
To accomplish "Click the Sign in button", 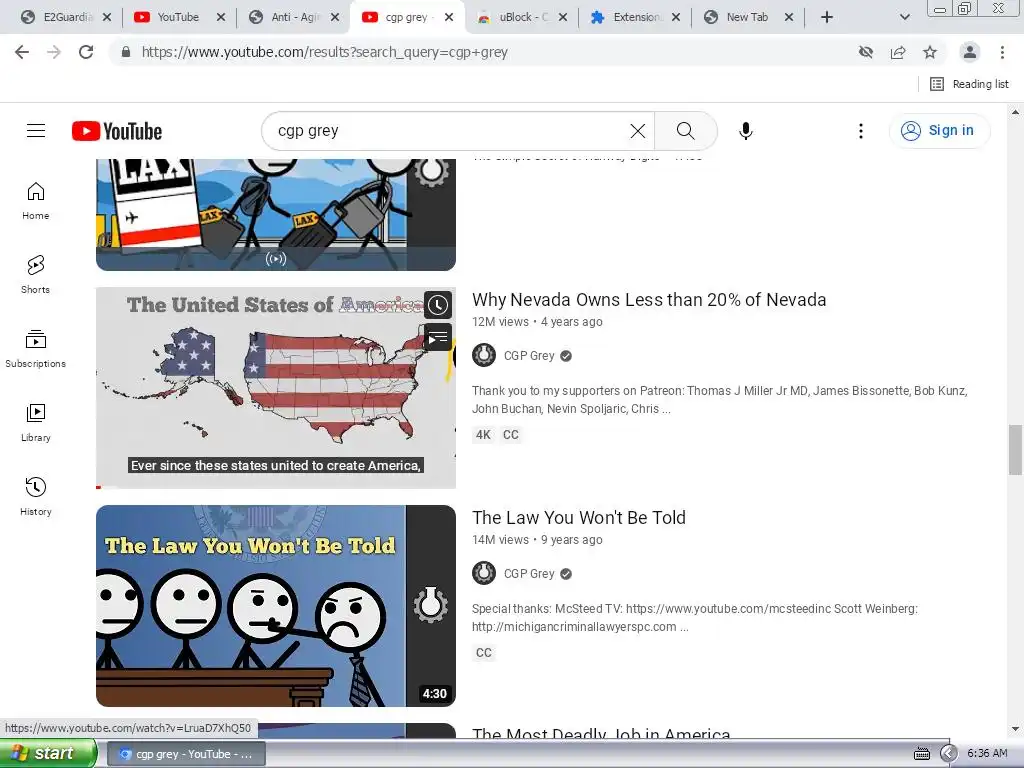I will tap(939, 131).
